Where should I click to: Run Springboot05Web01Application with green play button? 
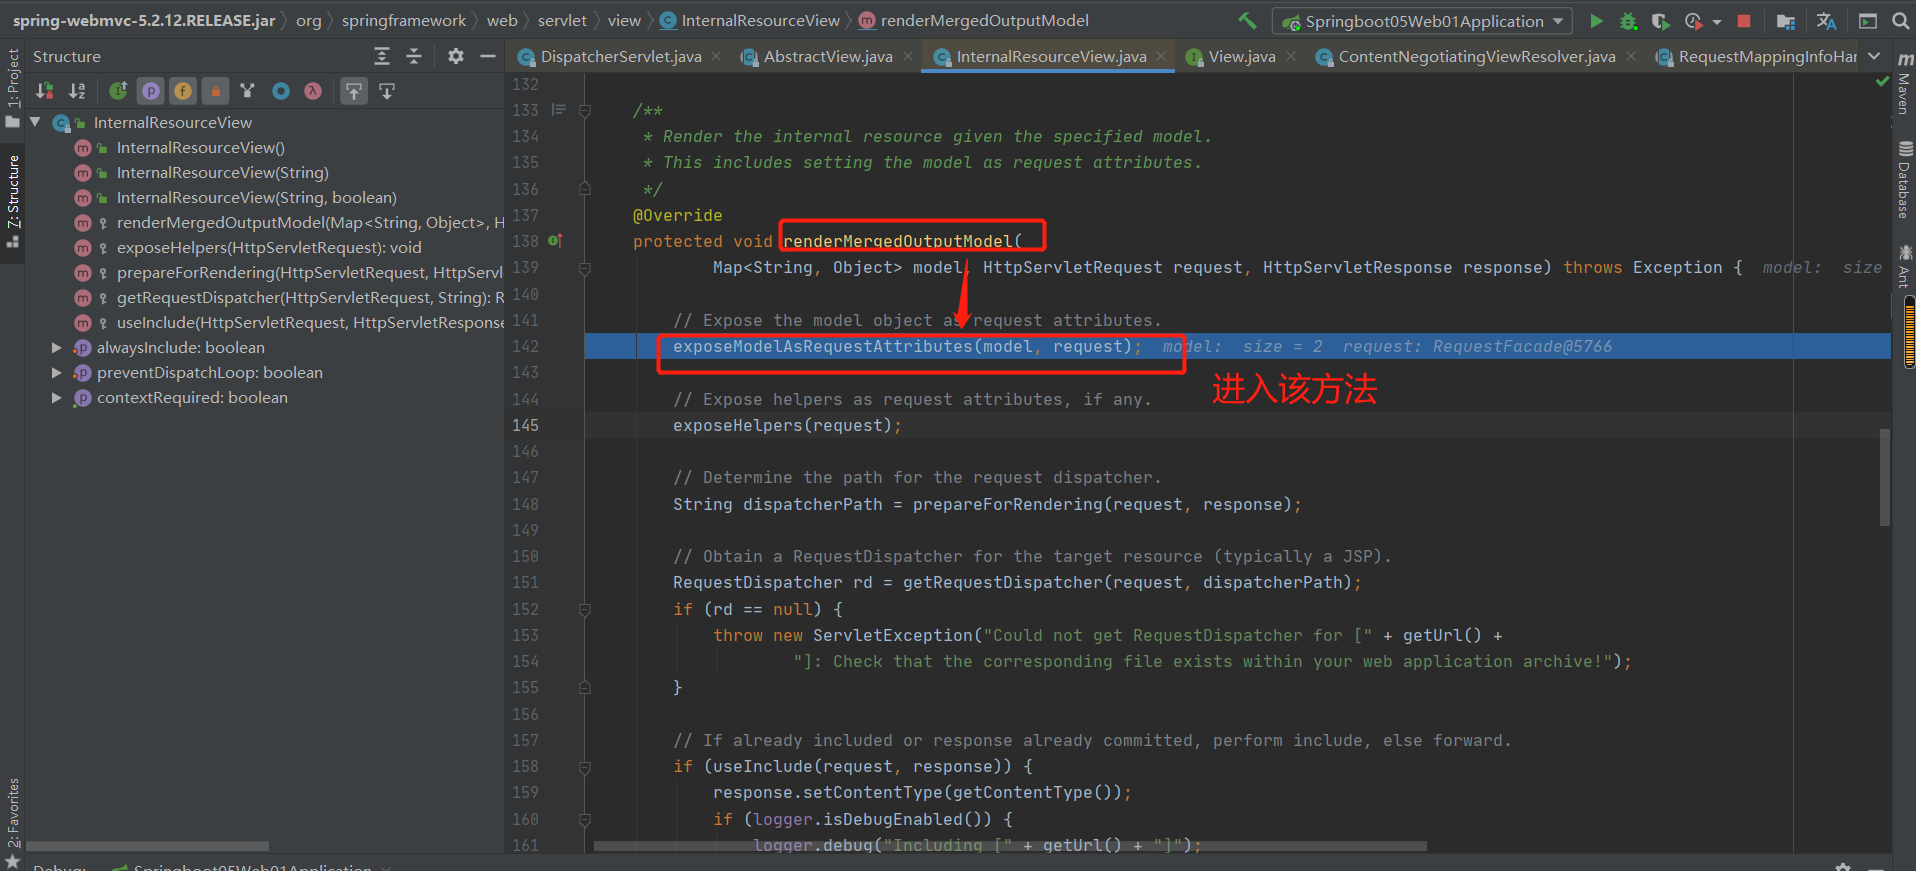coord(1596,21)
